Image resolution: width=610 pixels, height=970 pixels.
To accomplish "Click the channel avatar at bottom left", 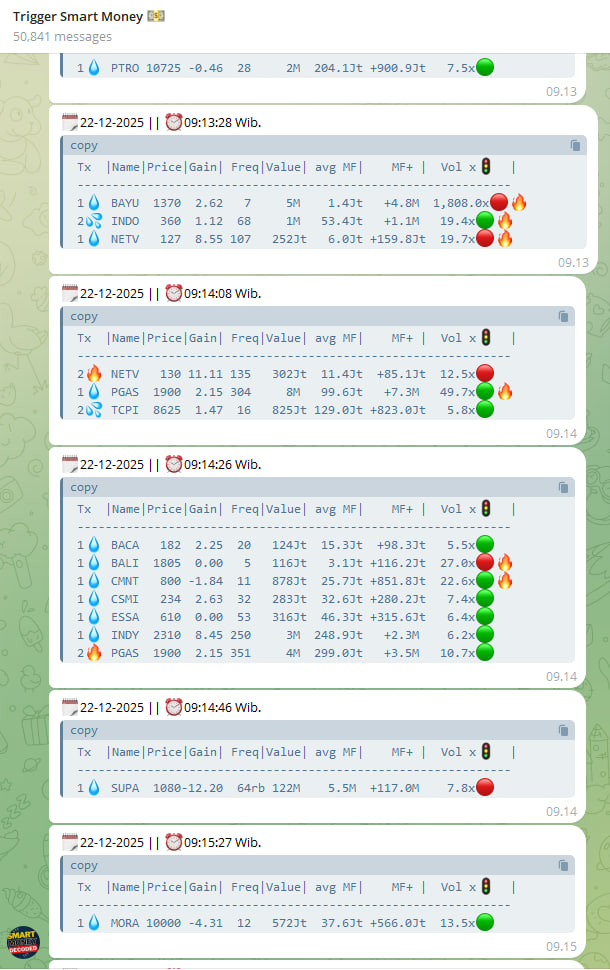I will coord(23,942).
